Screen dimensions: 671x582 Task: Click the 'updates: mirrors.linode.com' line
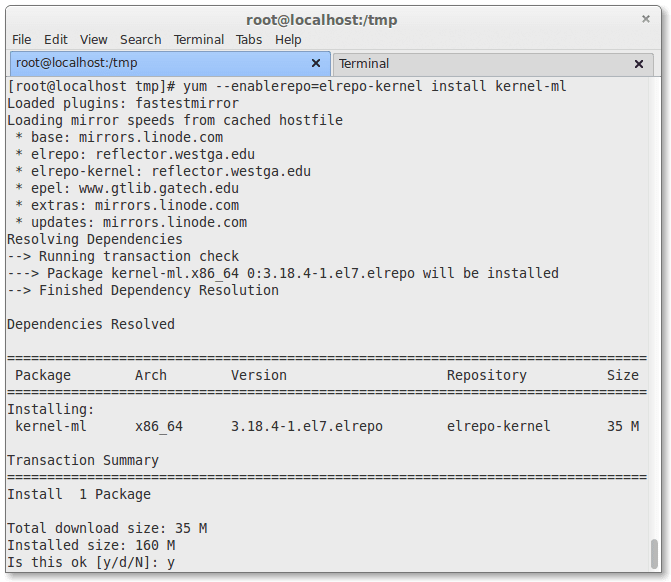[x=131, y=223]
